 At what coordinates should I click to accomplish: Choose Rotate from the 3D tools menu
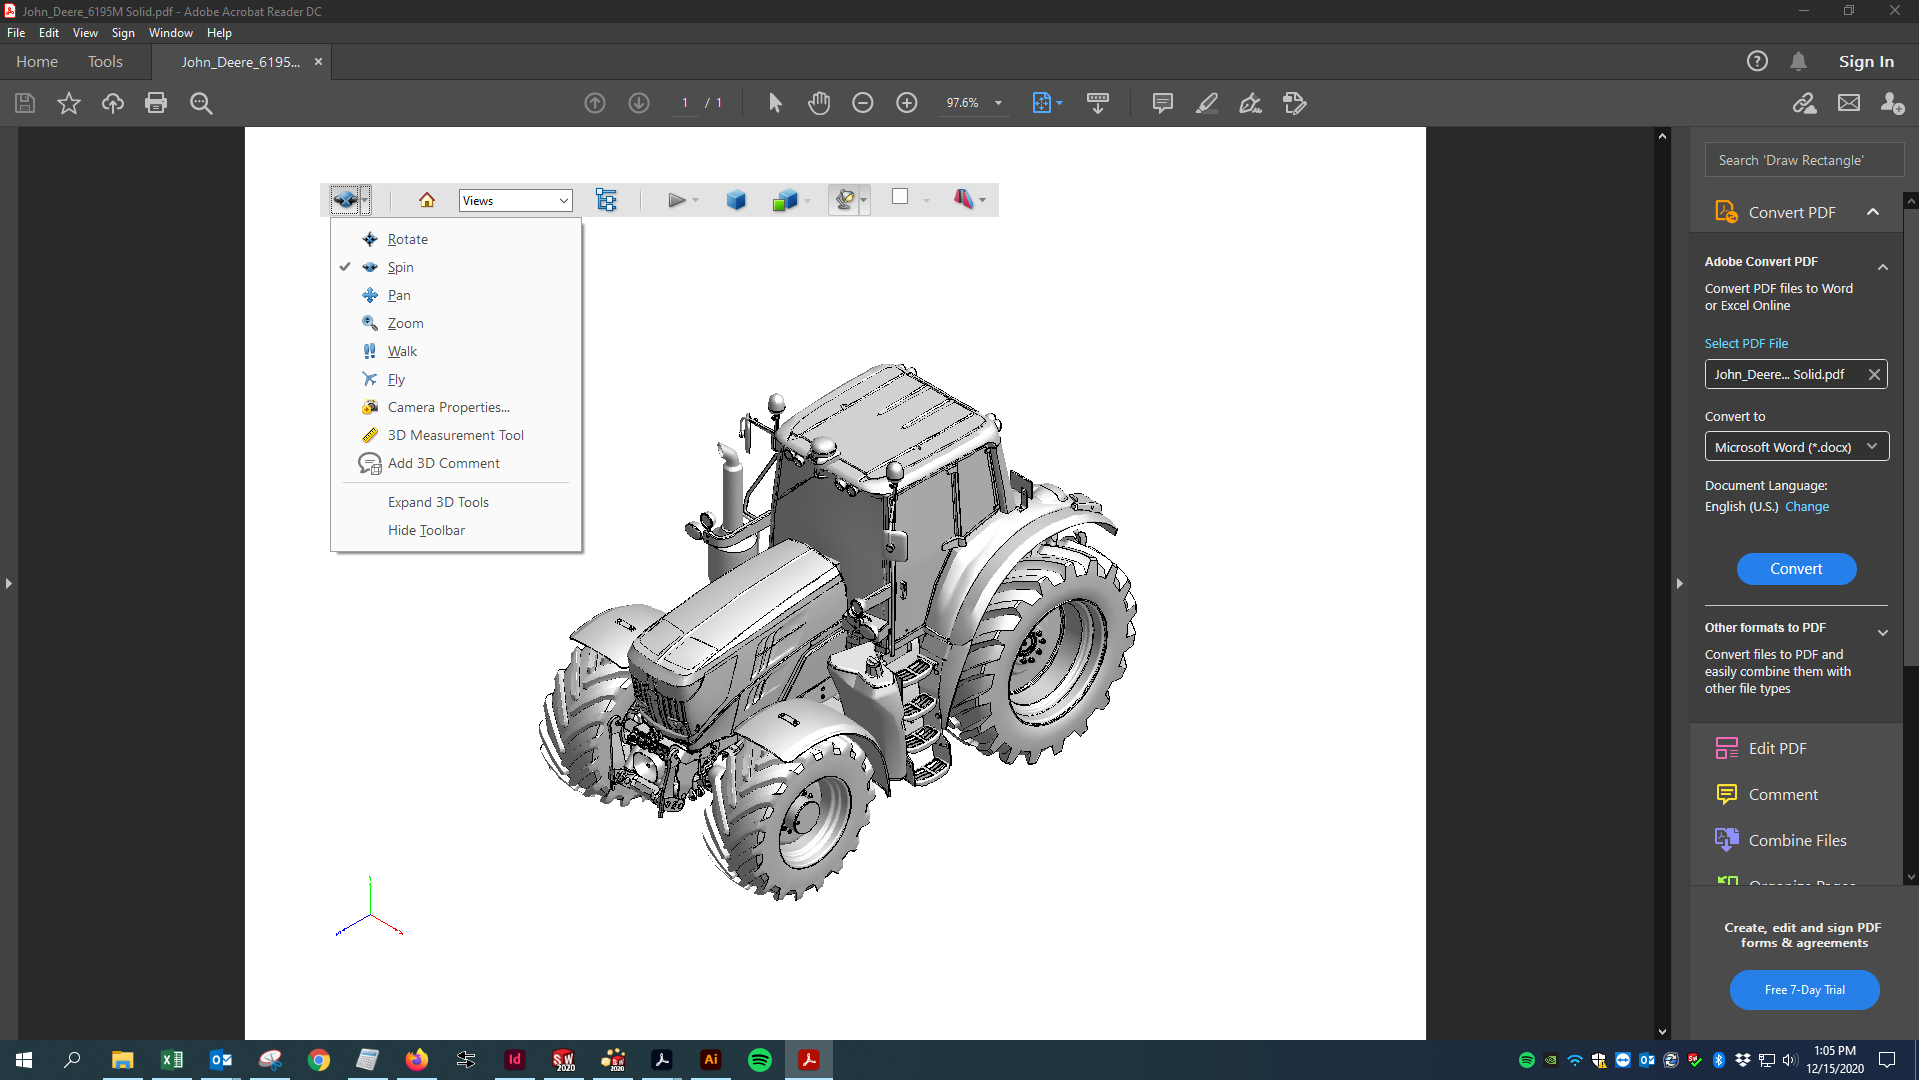pos(407,239)
